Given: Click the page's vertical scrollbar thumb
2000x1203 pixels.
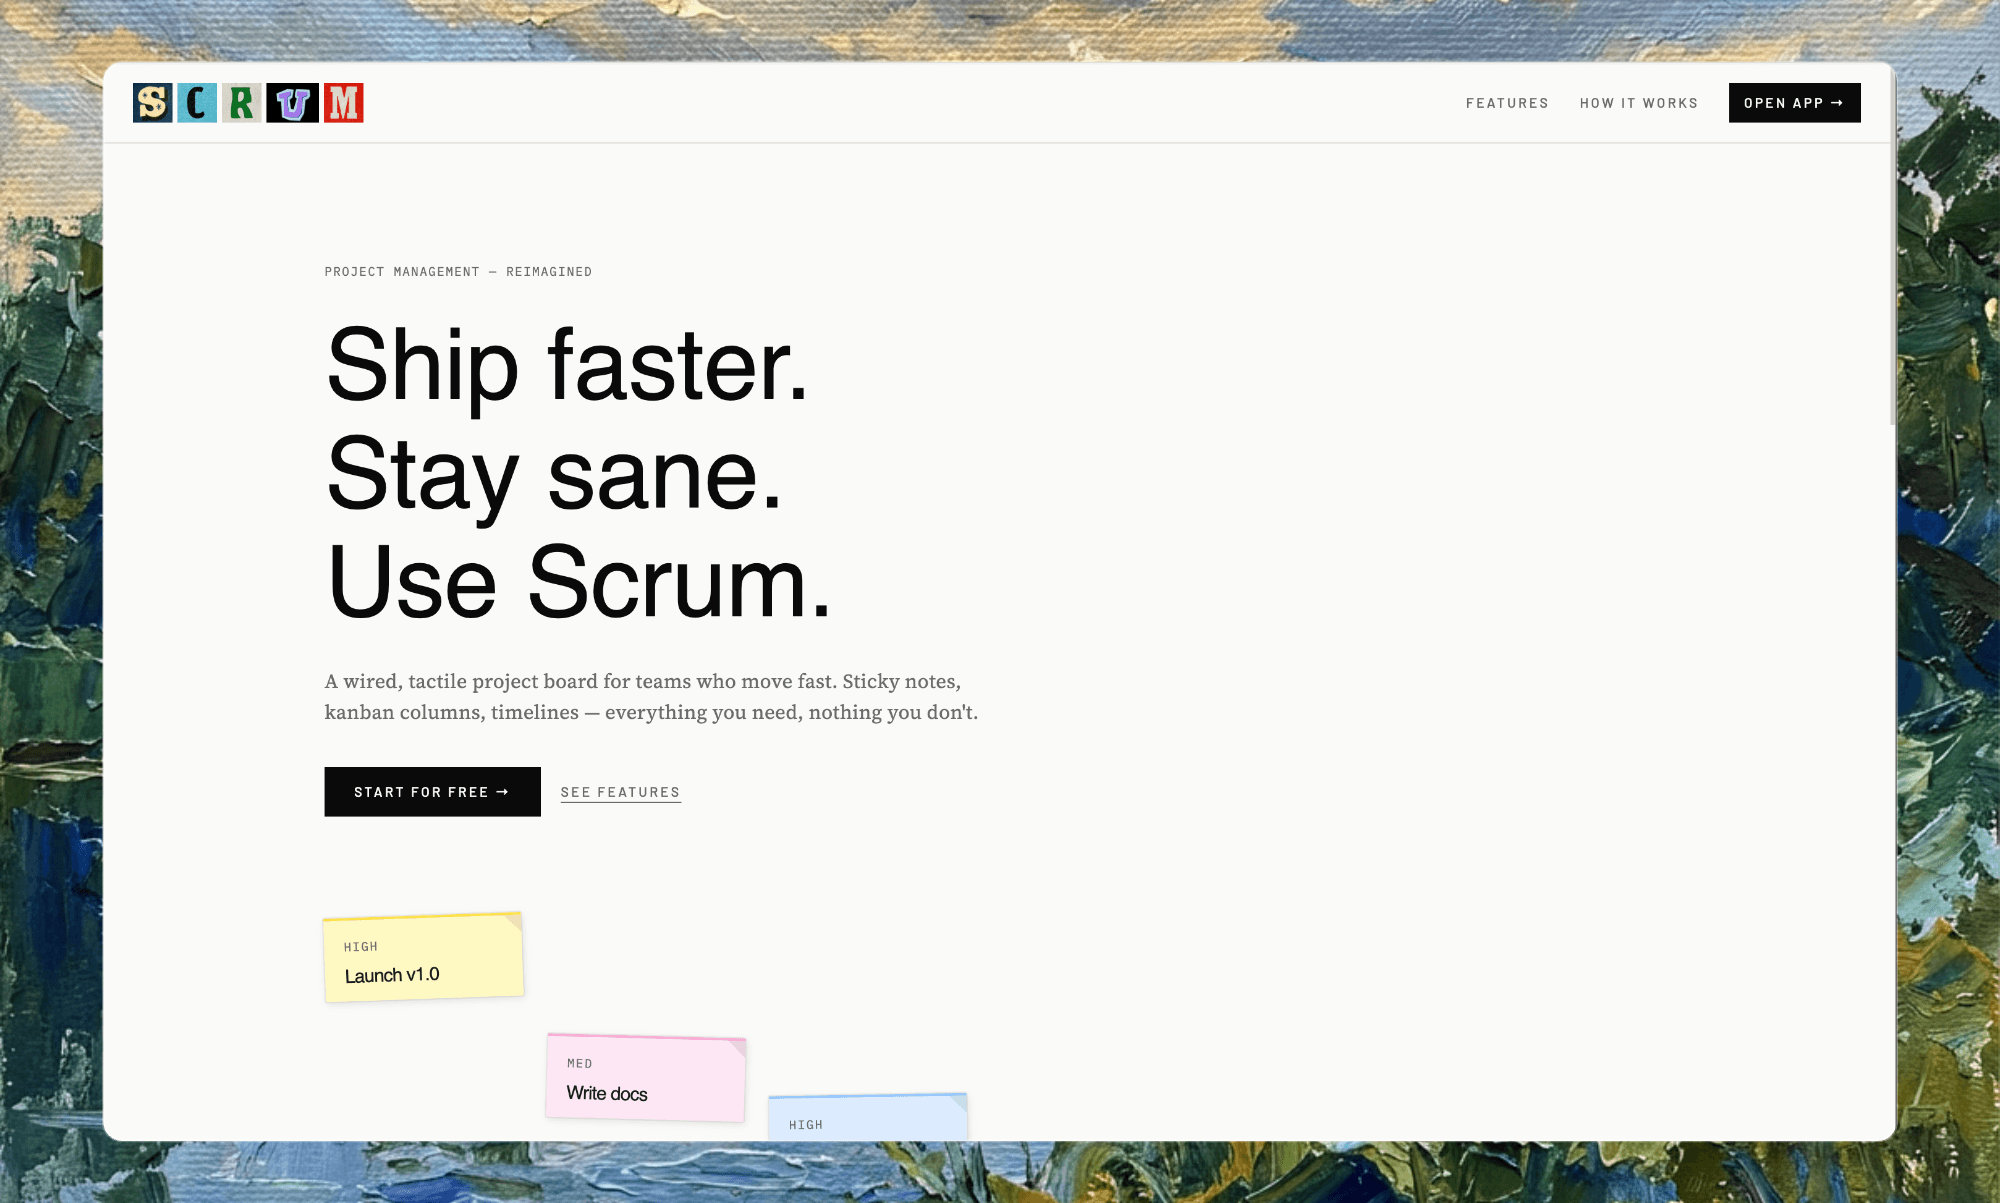Looking at the screenshot, I should (x=1892, y=250).
